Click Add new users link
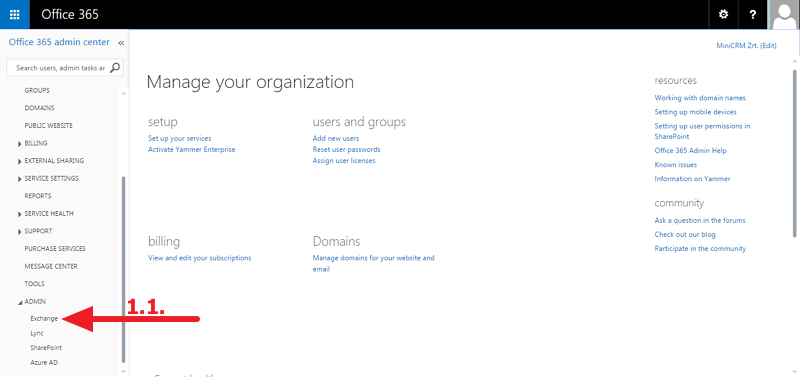The image size is (800, 377). 336,138
